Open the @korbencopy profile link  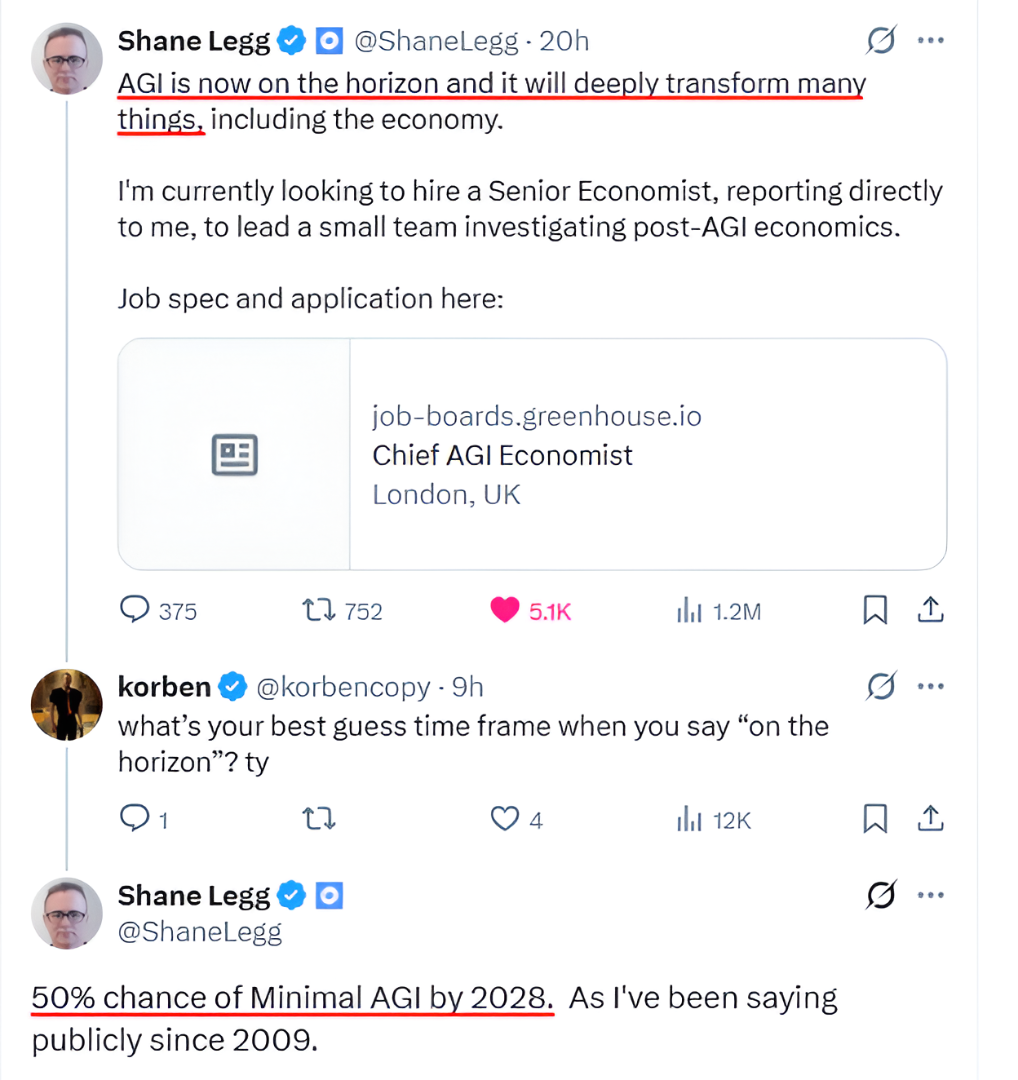point(343,687)
